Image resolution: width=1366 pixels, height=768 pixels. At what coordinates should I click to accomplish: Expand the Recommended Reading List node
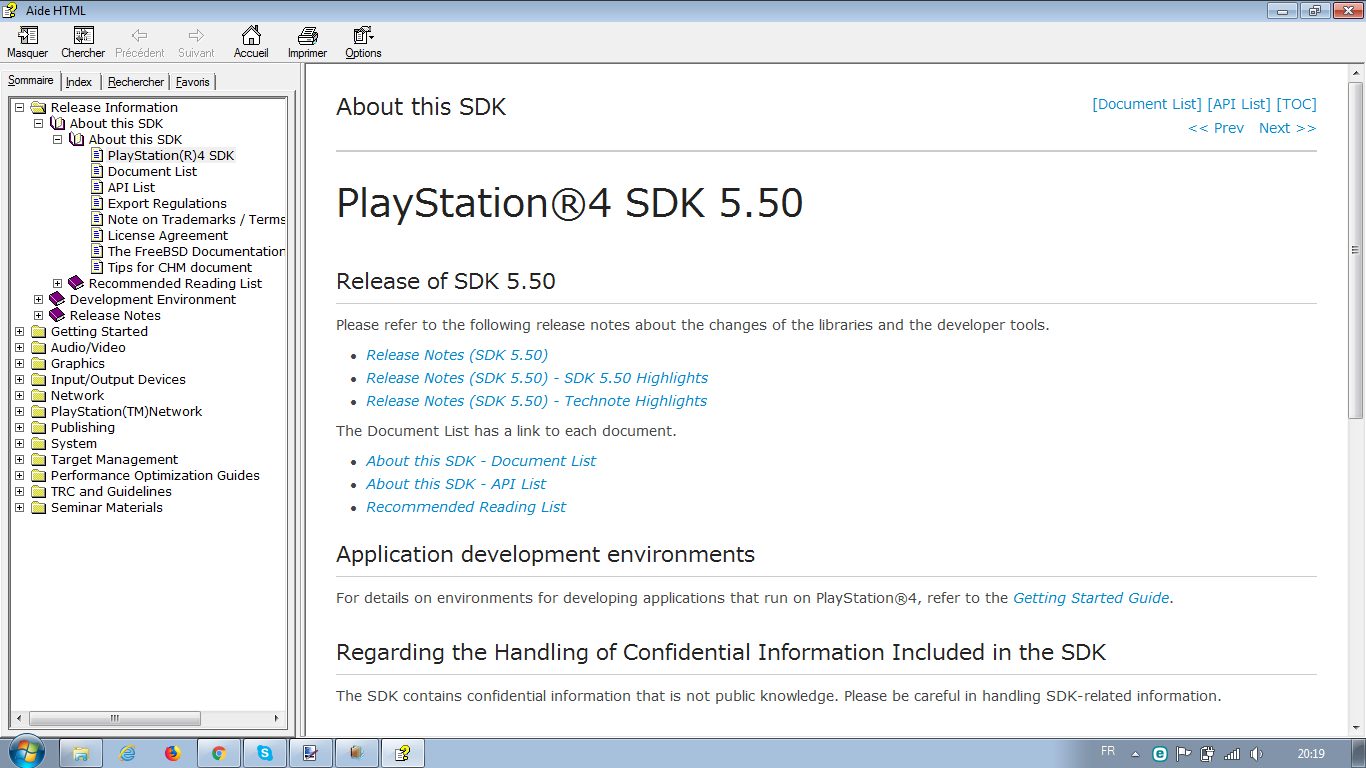tap(58, 283)
